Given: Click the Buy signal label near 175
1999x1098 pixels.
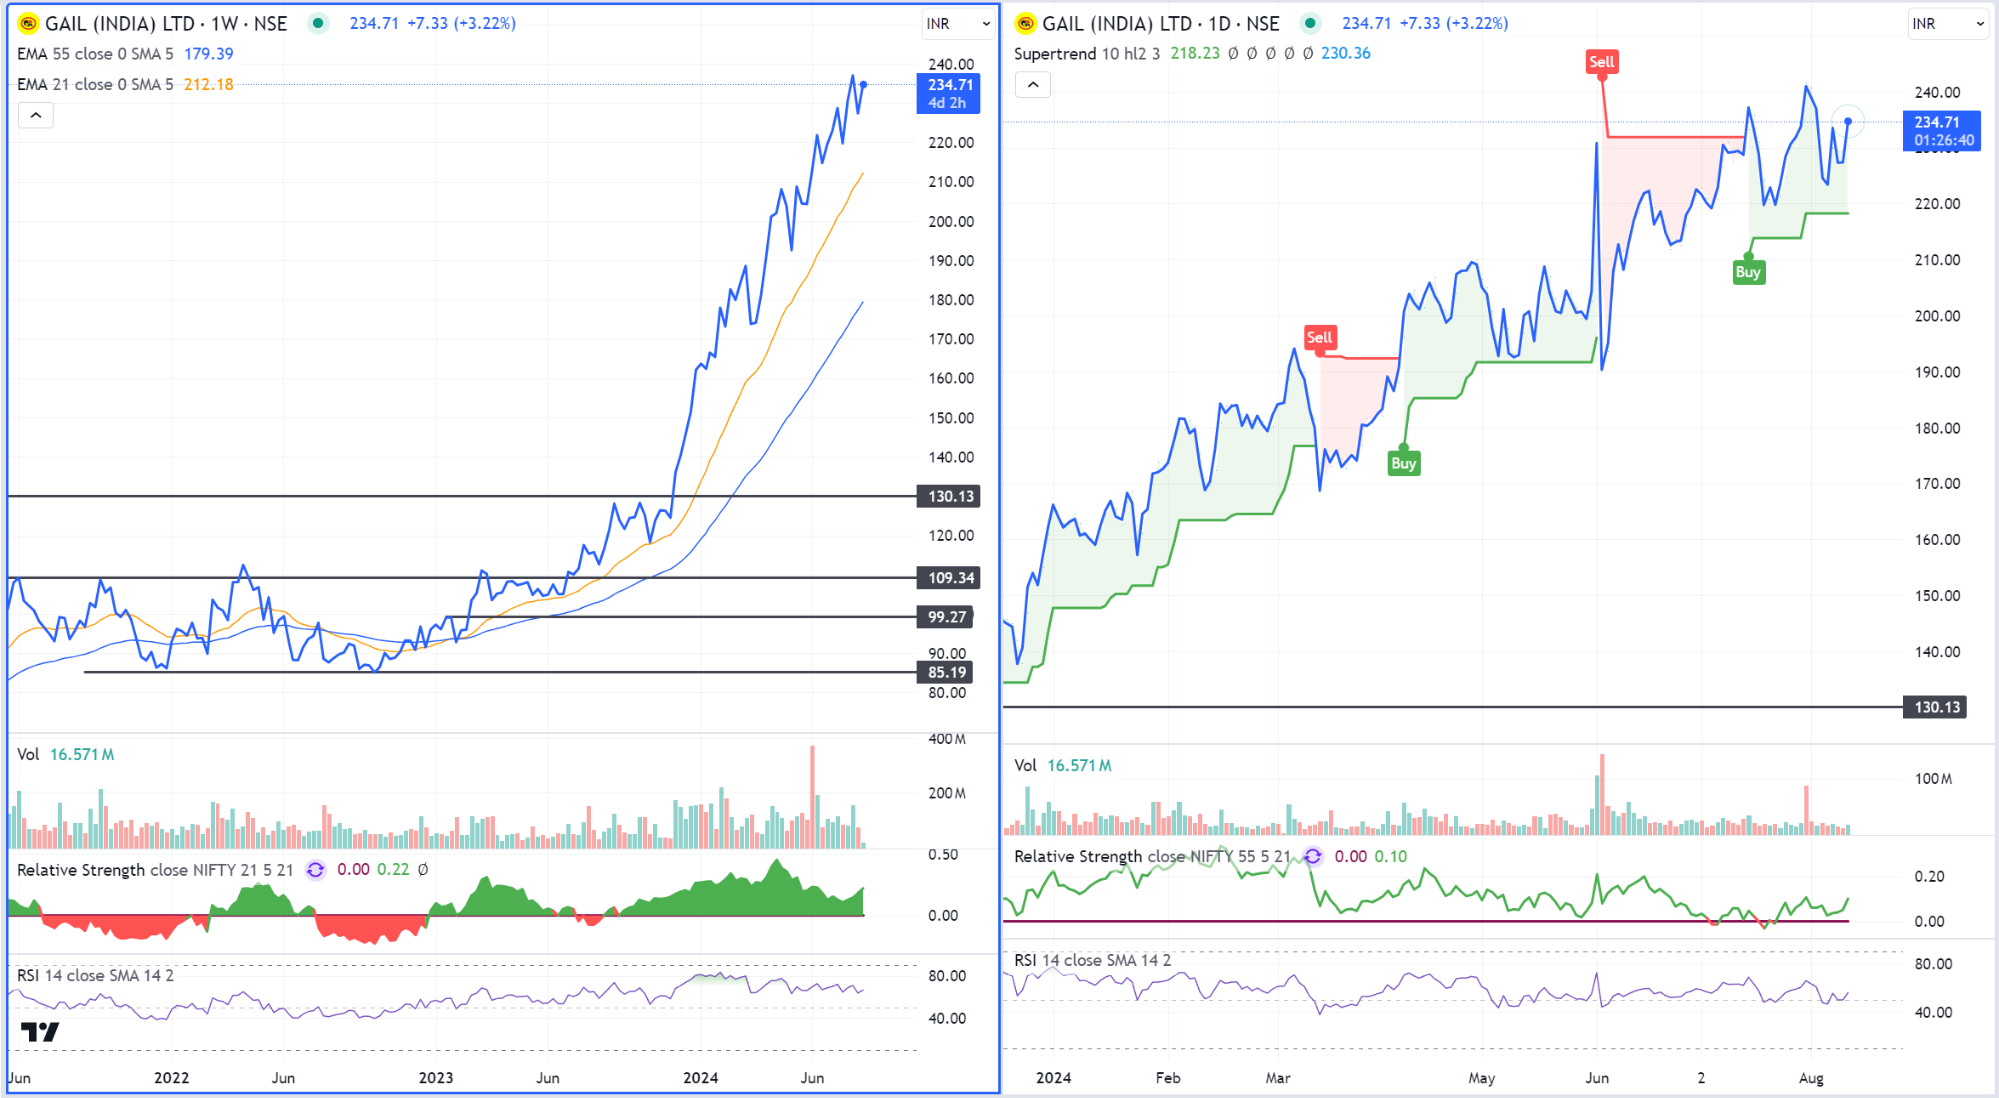Looking at the screenshot, I should pos(1403,463).
